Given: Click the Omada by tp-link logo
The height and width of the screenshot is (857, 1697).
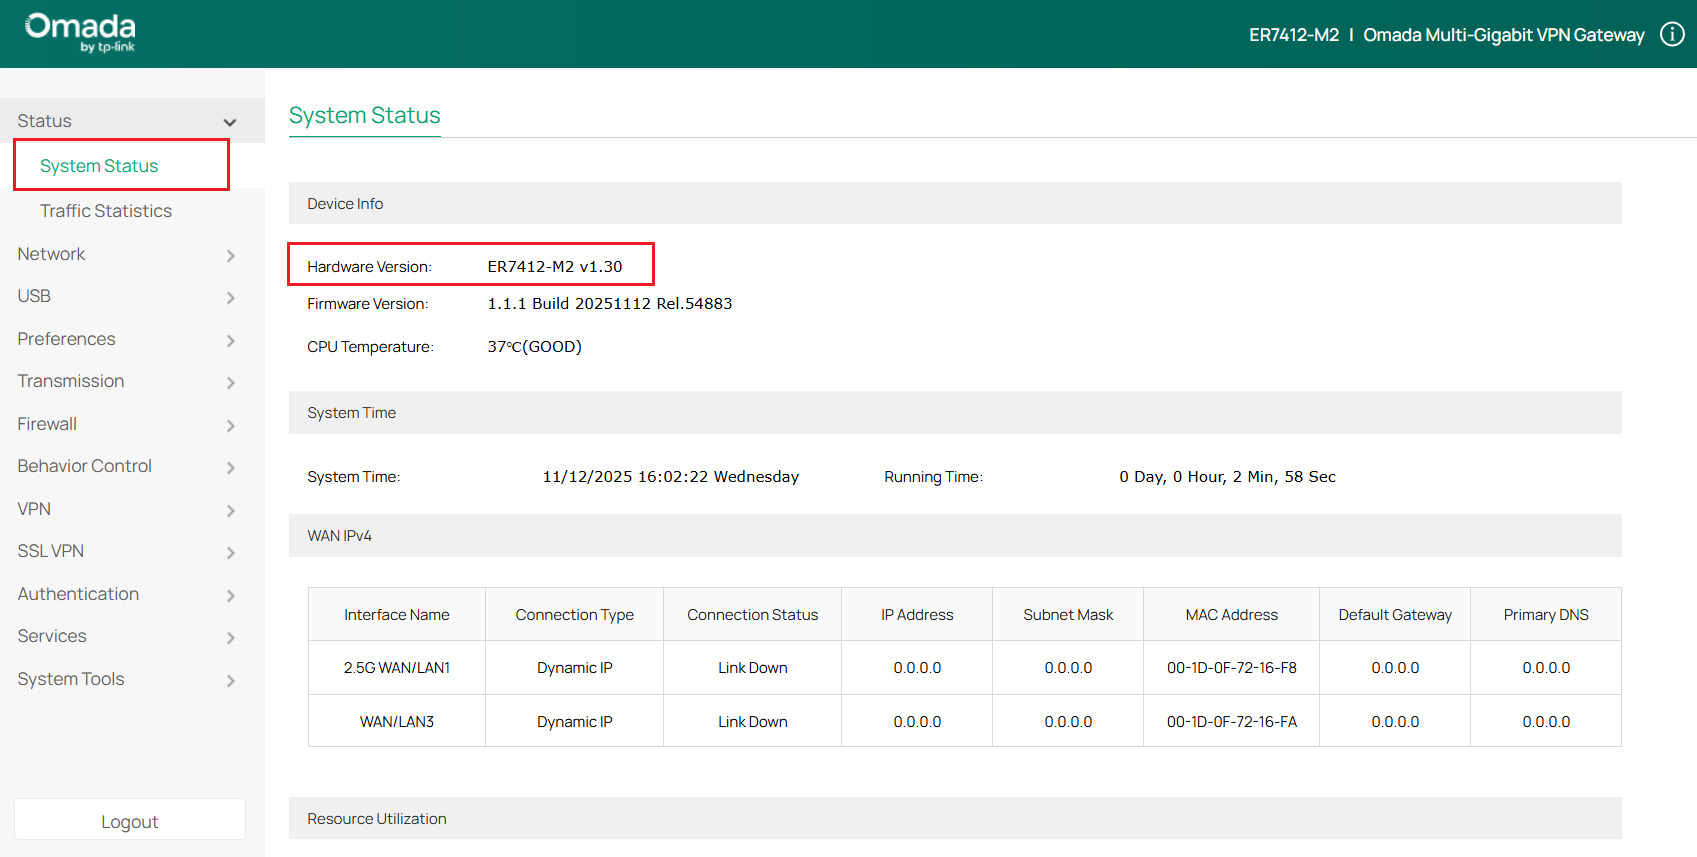Looking at the screenshot, I should 80,33.
